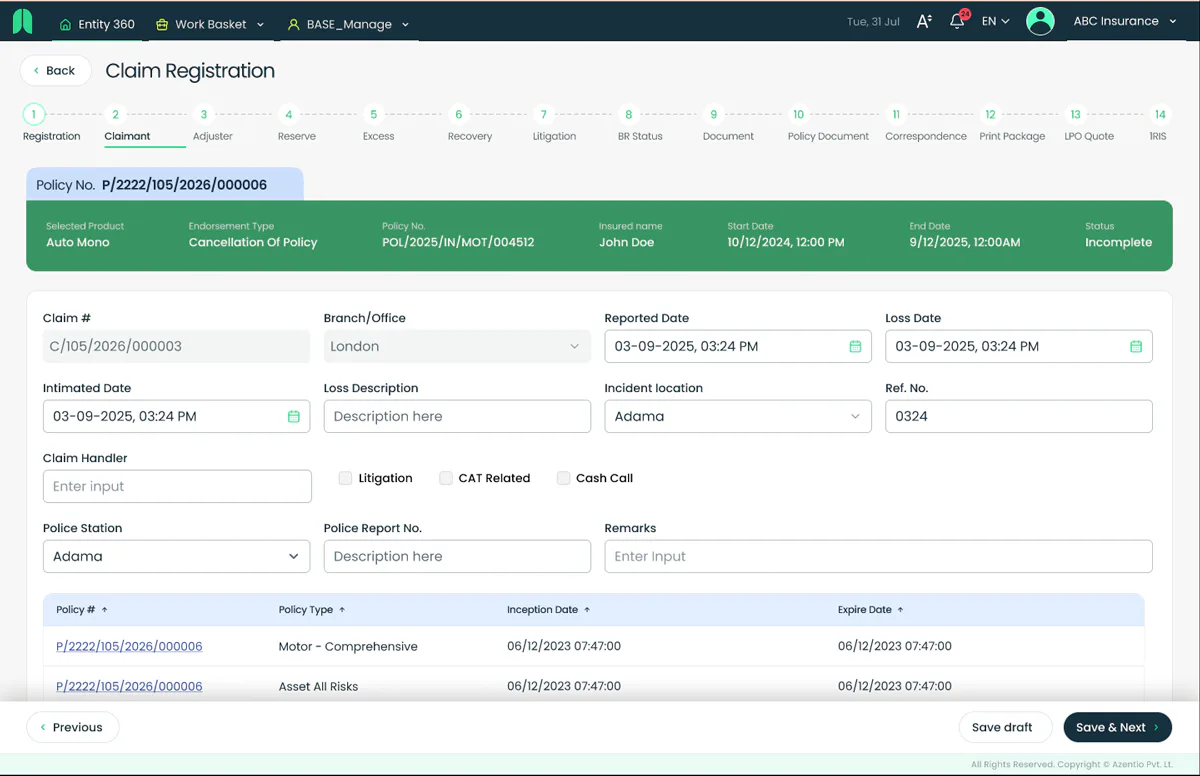This screenshot has width=1200, height=776.
Task: Open the Incident location dropdown
Action: tap(738, 416)
